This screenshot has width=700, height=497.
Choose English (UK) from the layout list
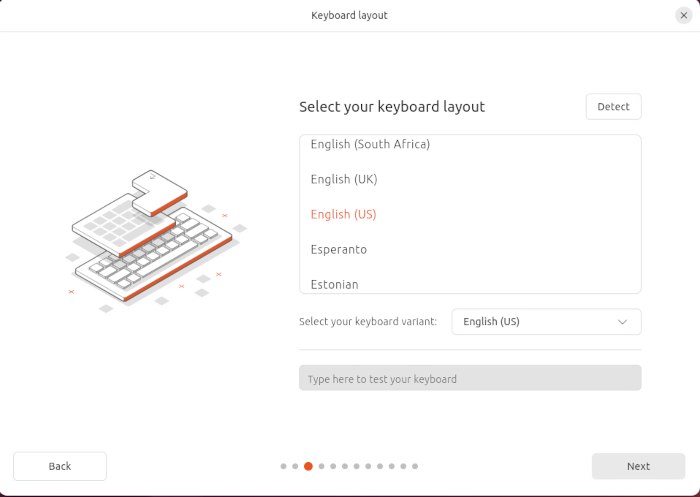pos(344,179)
